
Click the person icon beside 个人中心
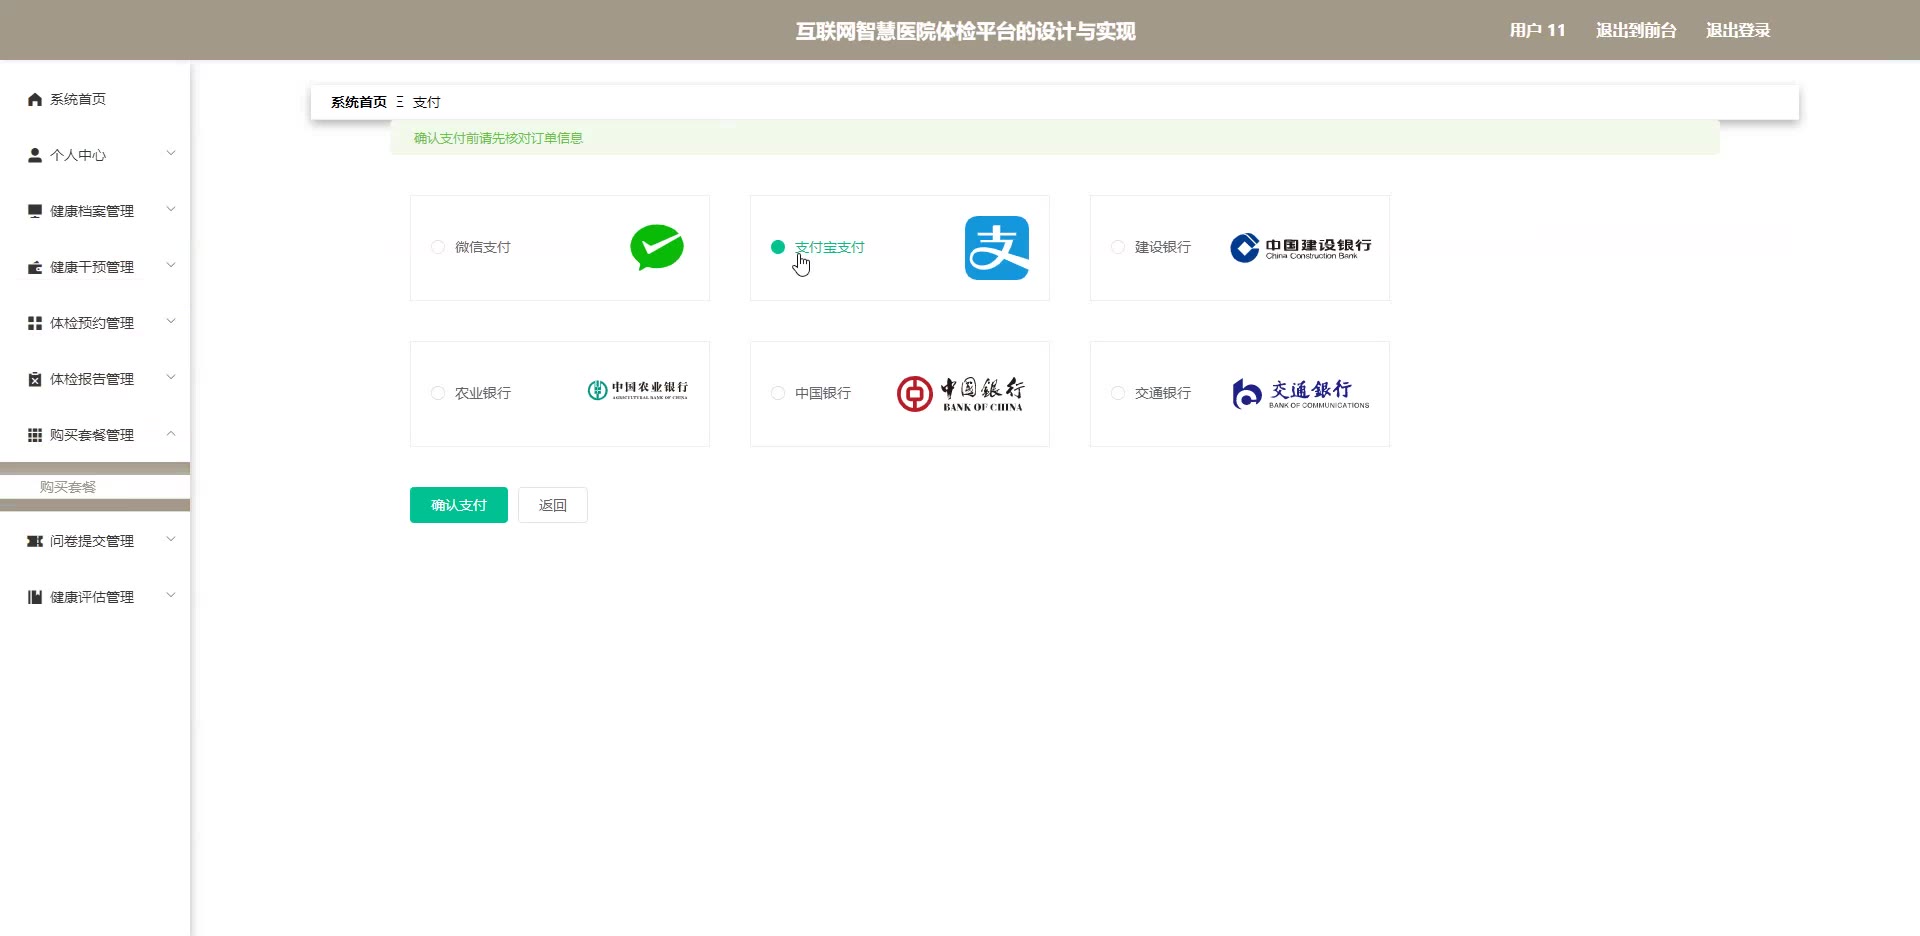tap(35, 155)
